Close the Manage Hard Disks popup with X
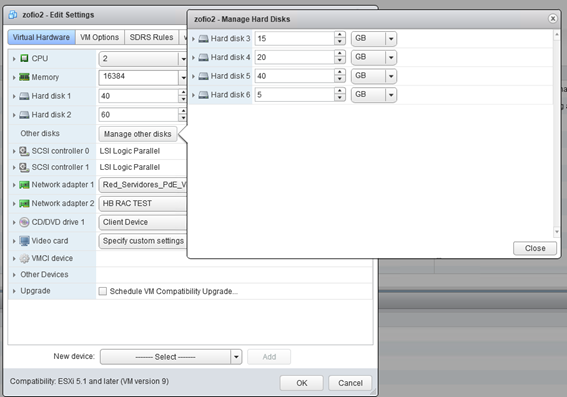This screenshot has width=567, height=397. [x=553, y=18]
